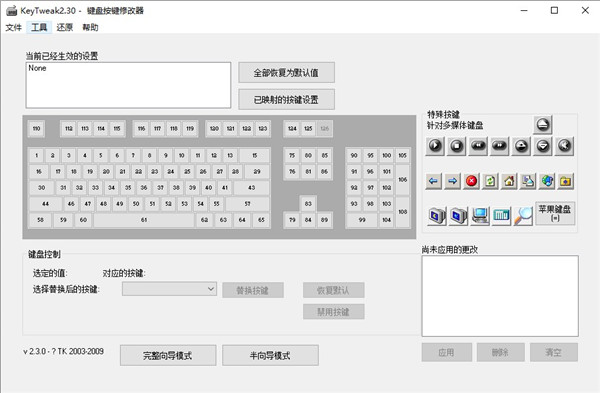Click the calculator special button
The width and height of the screenshot is (600, 393).
pyautogui.click(x=501, y=215)
